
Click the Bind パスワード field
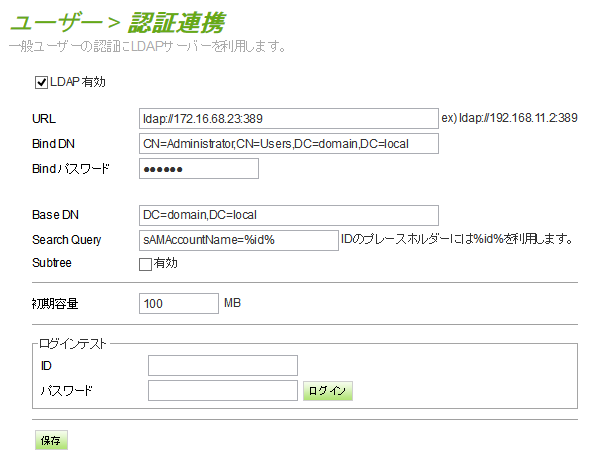click(x=199, y=169)
